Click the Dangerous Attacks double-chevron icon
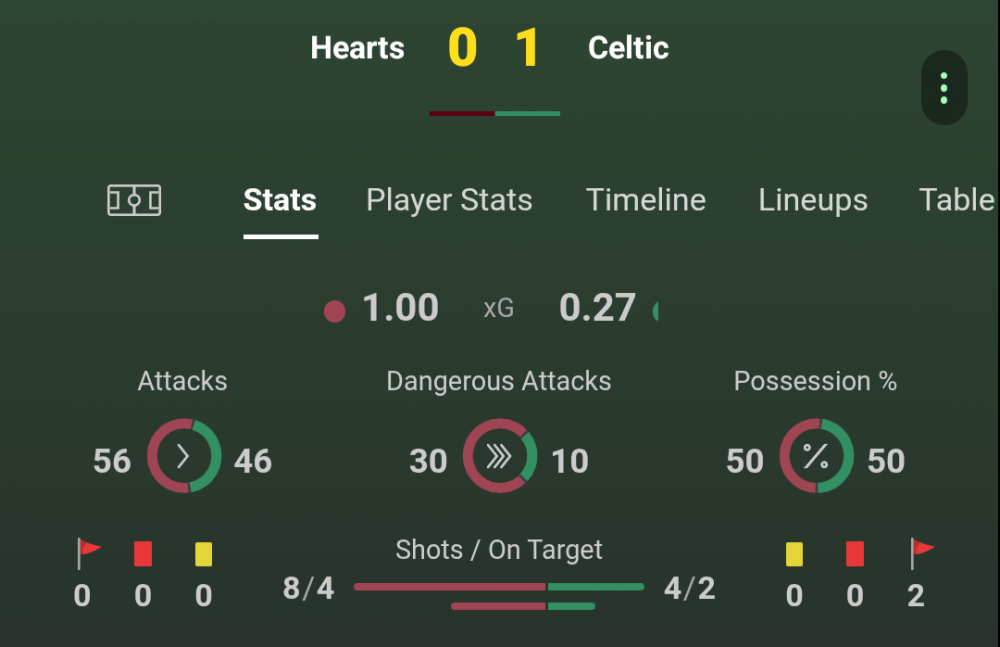 (499, 457)
